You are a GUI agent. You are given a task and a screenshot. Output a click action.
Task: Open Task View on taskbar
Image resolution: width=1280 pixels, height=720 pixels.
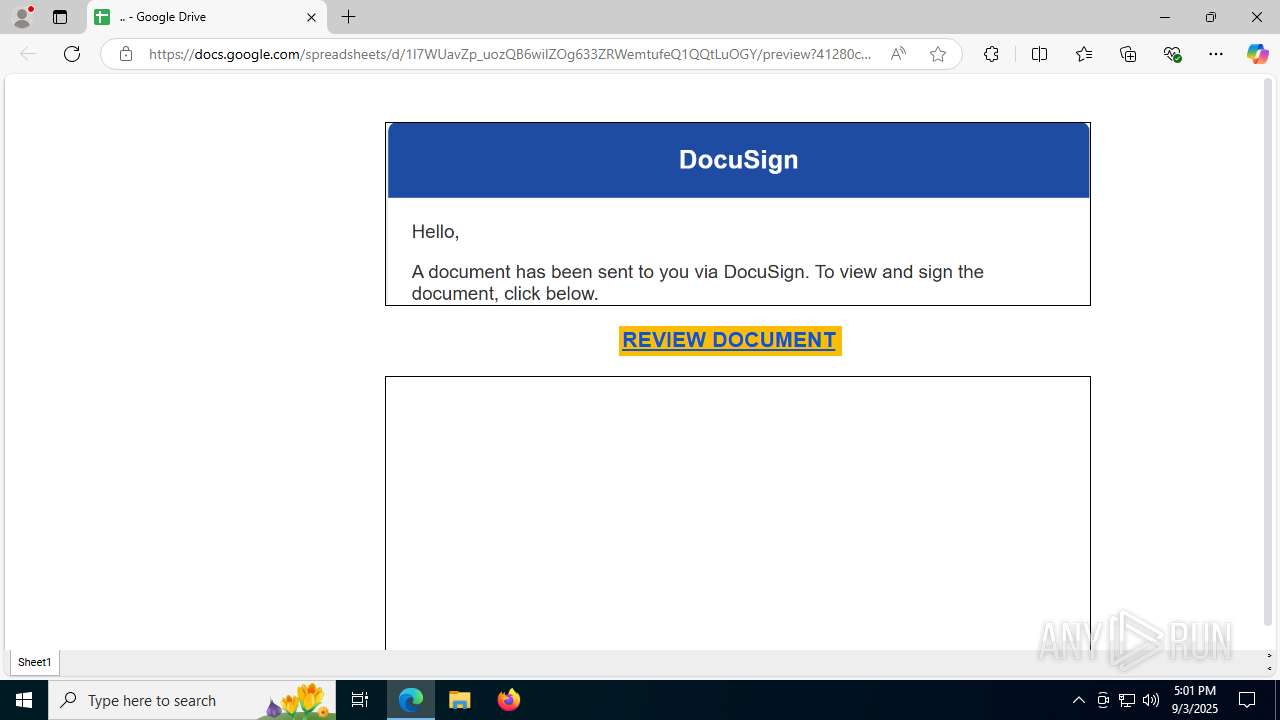pos(360,700)
